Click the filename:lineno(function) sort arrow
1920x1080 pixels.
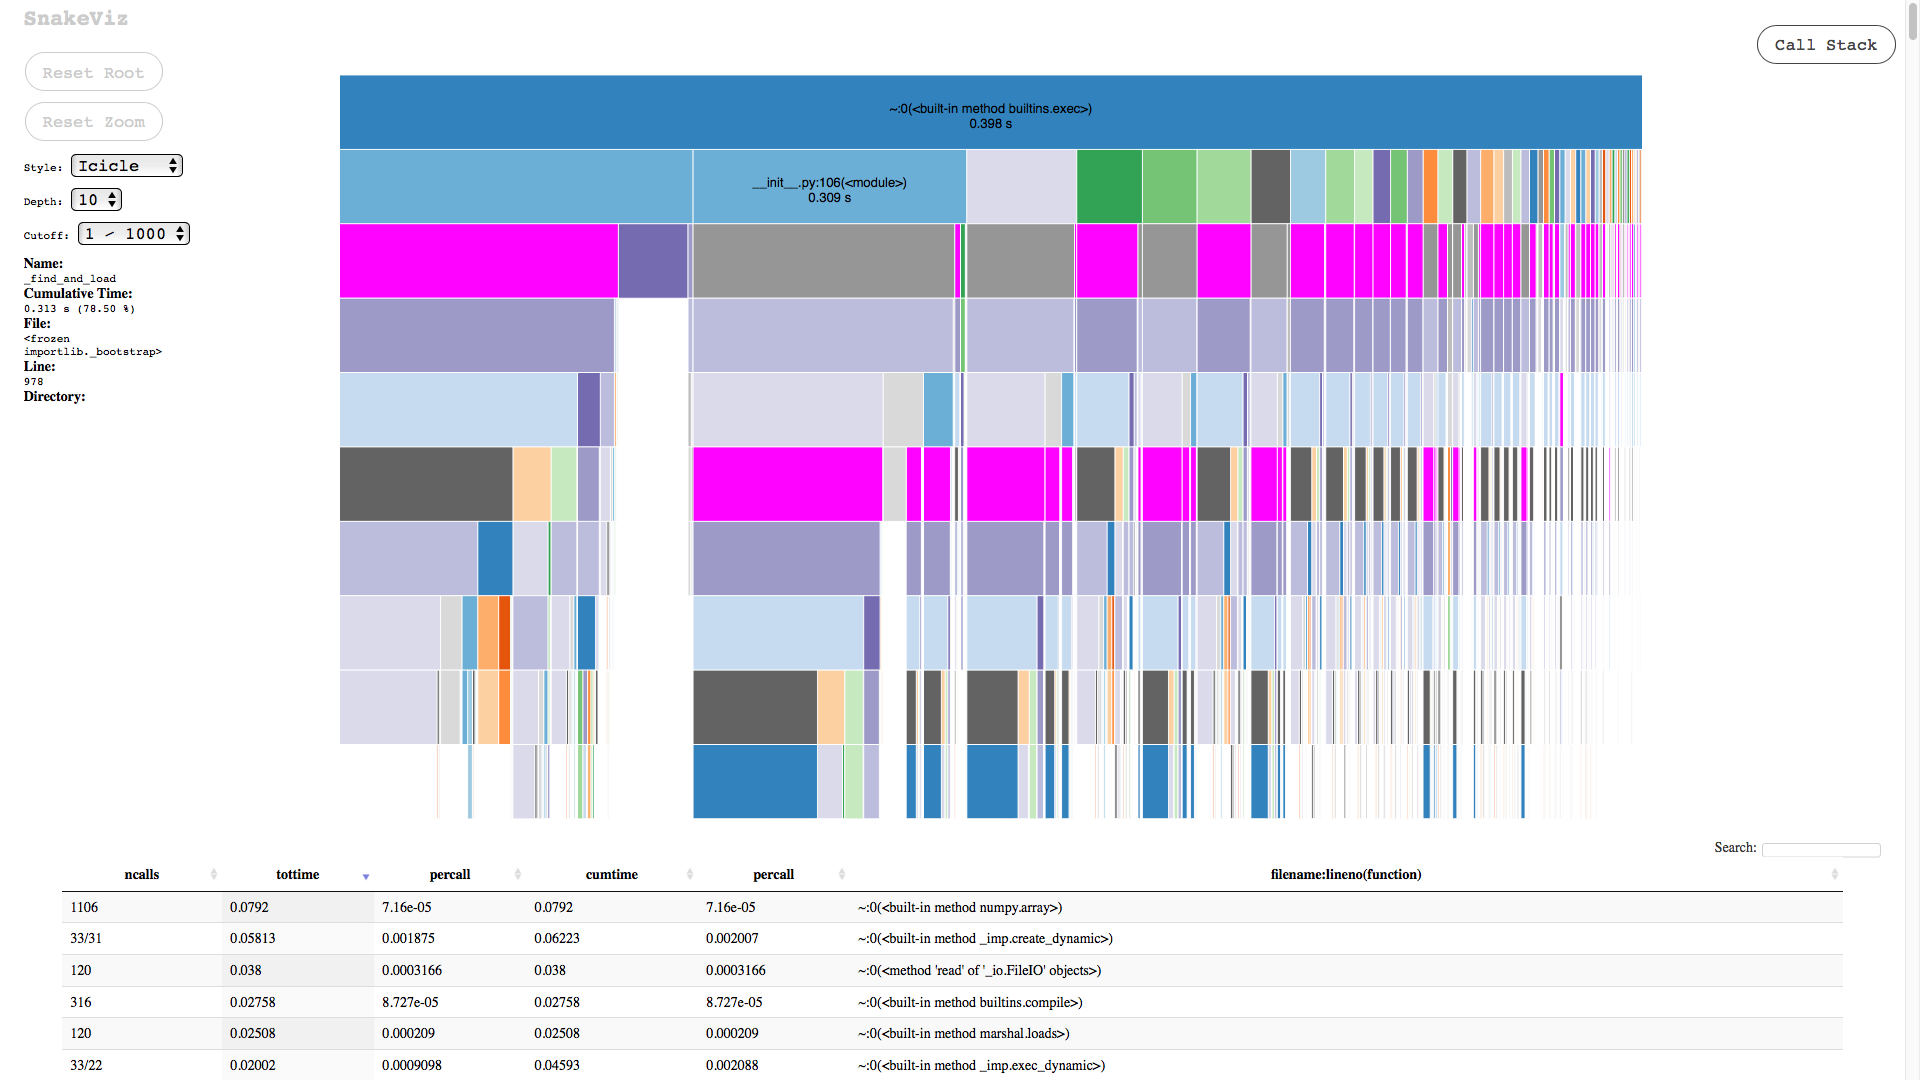tap(1833, 874)
